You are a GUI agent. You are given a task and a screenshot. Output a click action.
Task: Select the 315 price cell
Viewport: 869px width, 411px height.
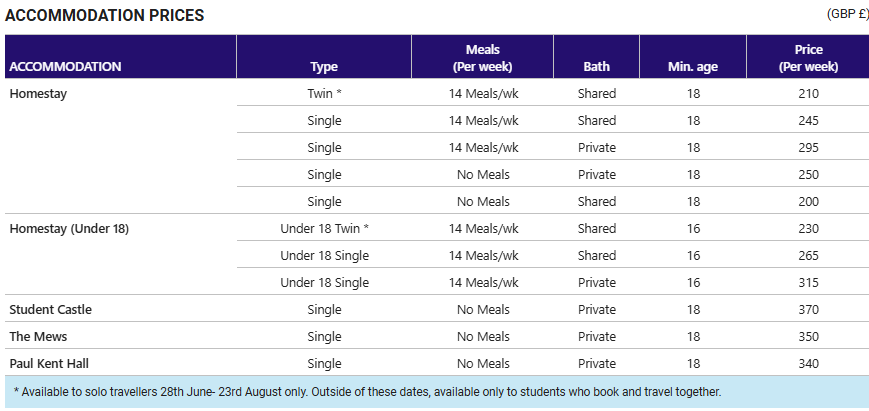(809, 282)
